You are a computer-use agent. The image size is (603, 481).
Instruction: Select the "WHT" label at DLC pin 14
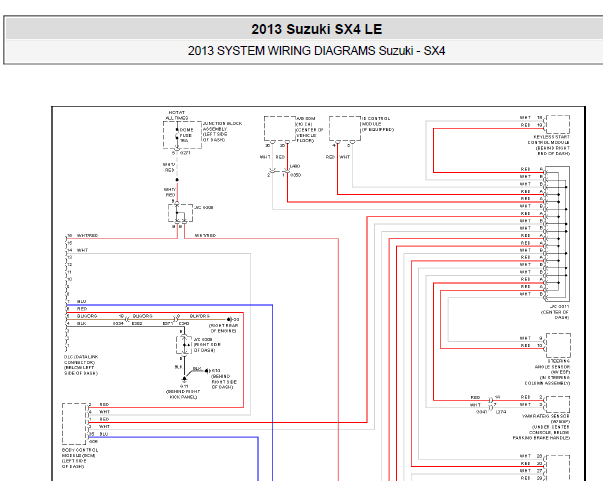[x=82, y=250]
